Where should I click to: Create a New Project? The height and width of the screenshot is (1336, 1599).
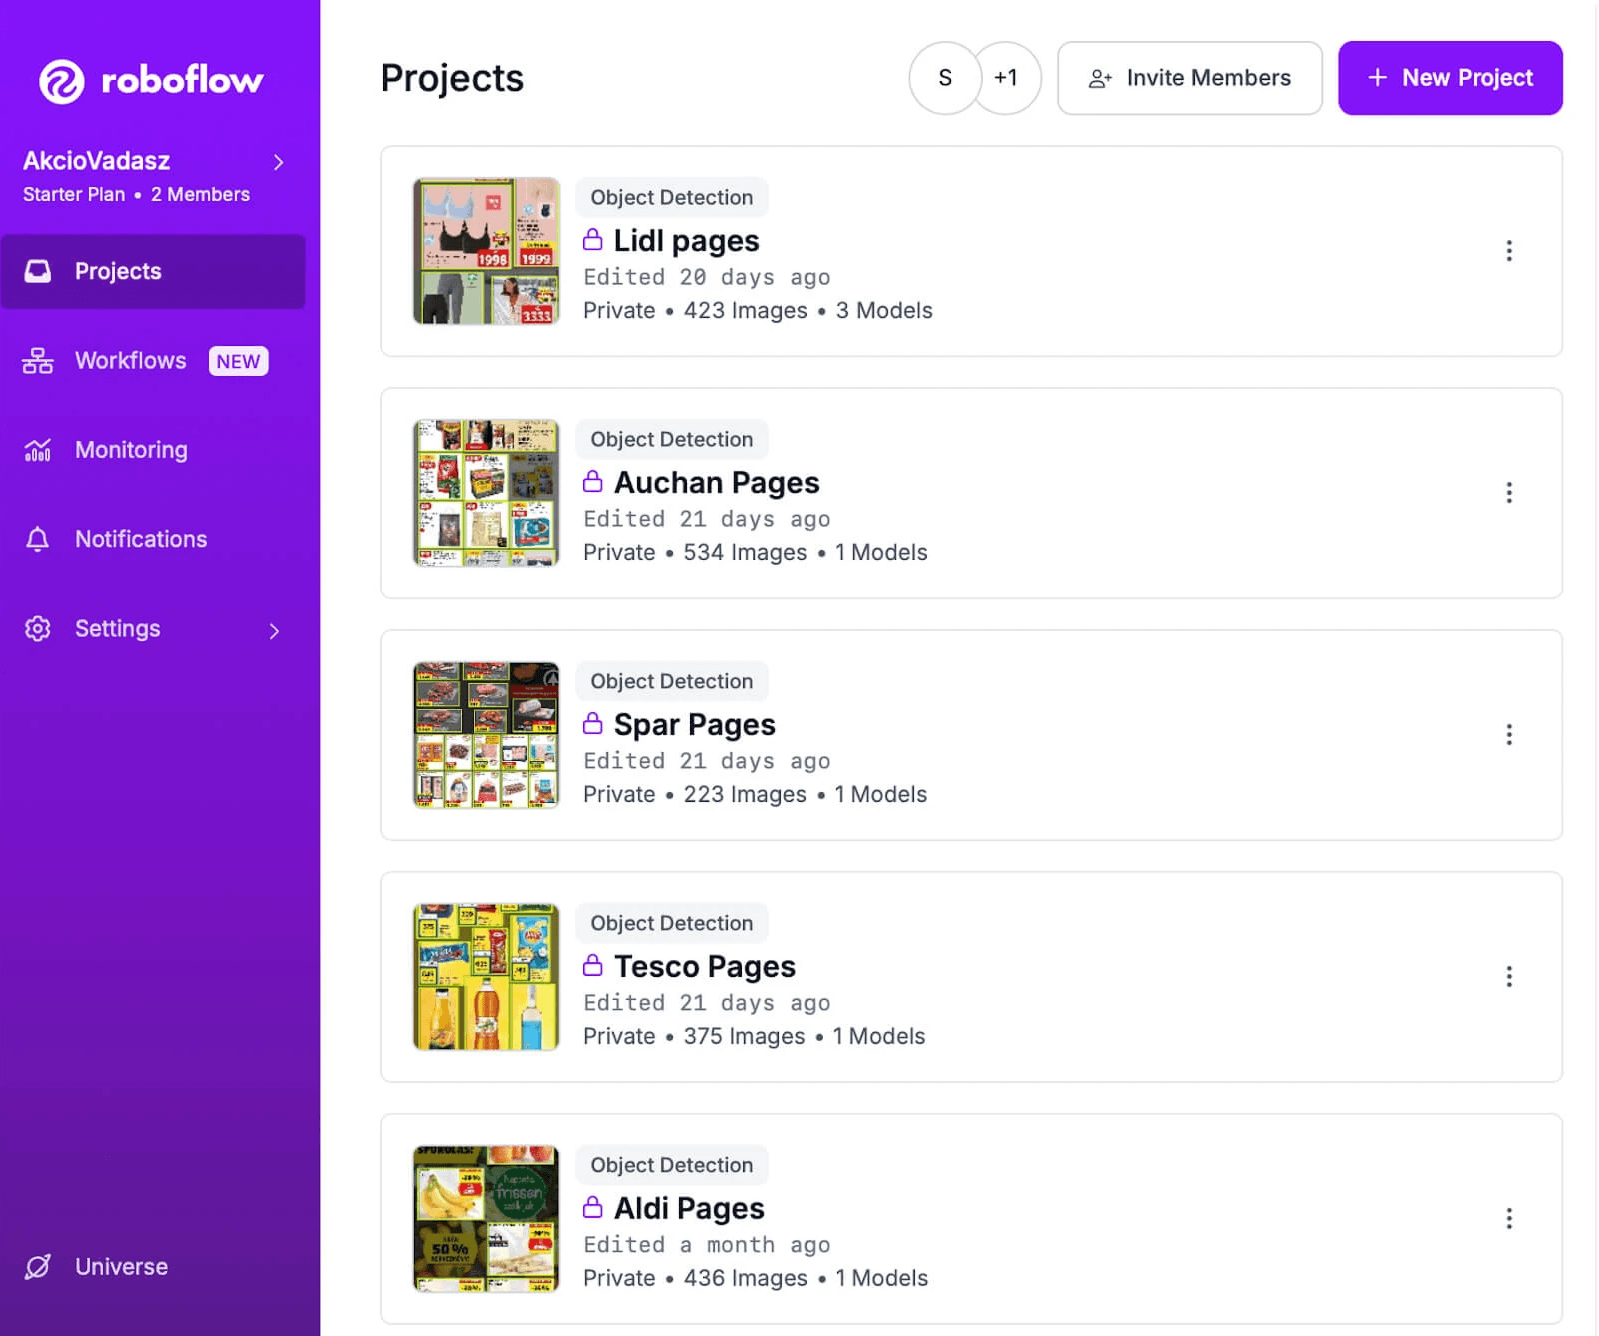coord(1450,78)
